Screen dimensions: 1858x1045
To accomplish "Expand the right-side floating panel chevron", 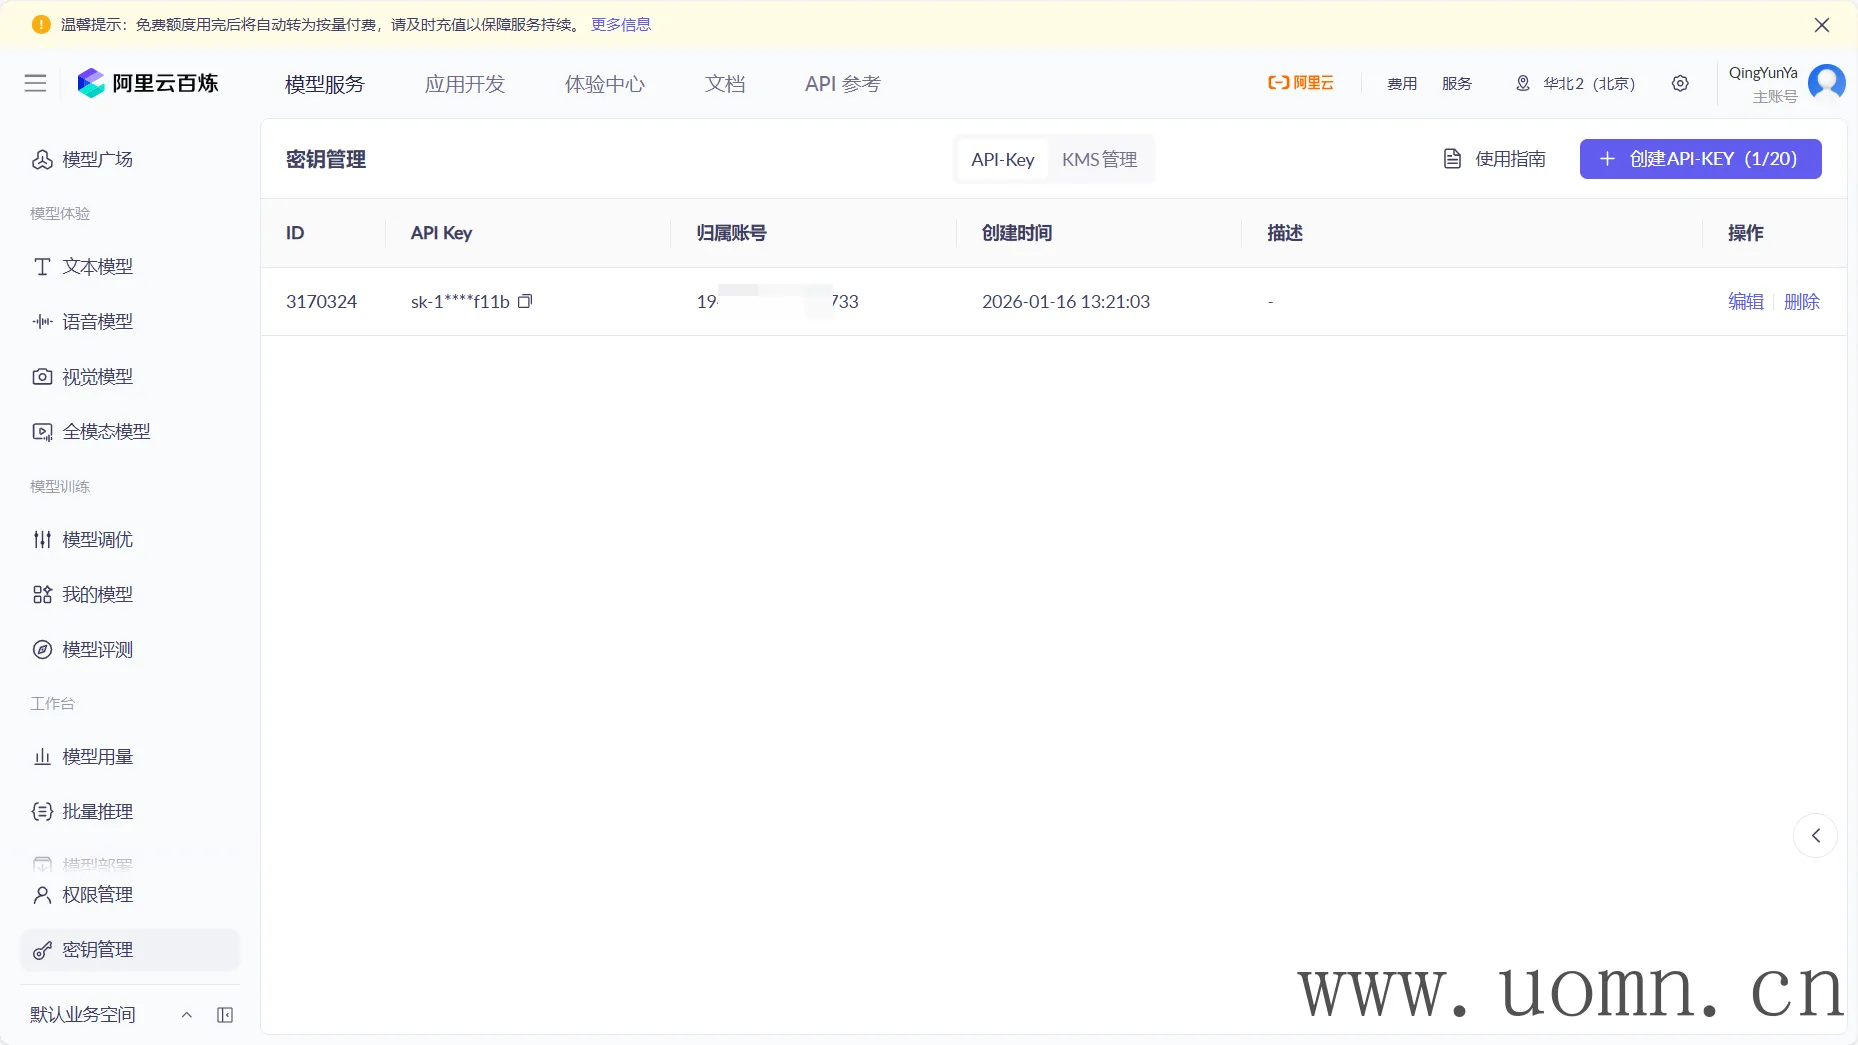I will (1815, 835).
